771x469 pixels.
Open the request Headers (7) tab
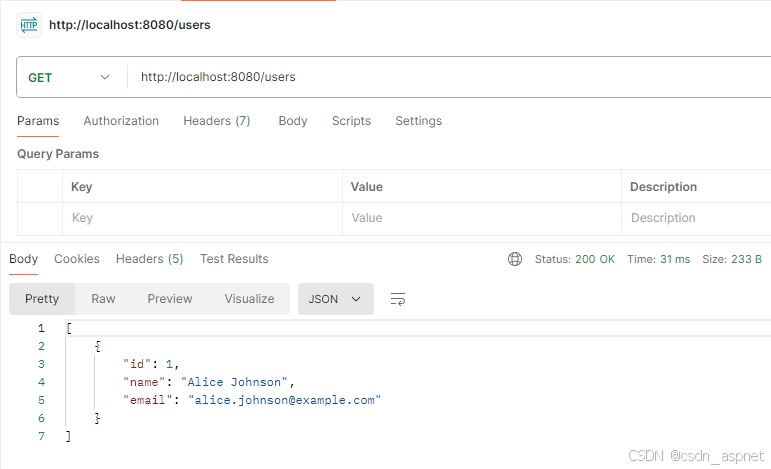217,121
